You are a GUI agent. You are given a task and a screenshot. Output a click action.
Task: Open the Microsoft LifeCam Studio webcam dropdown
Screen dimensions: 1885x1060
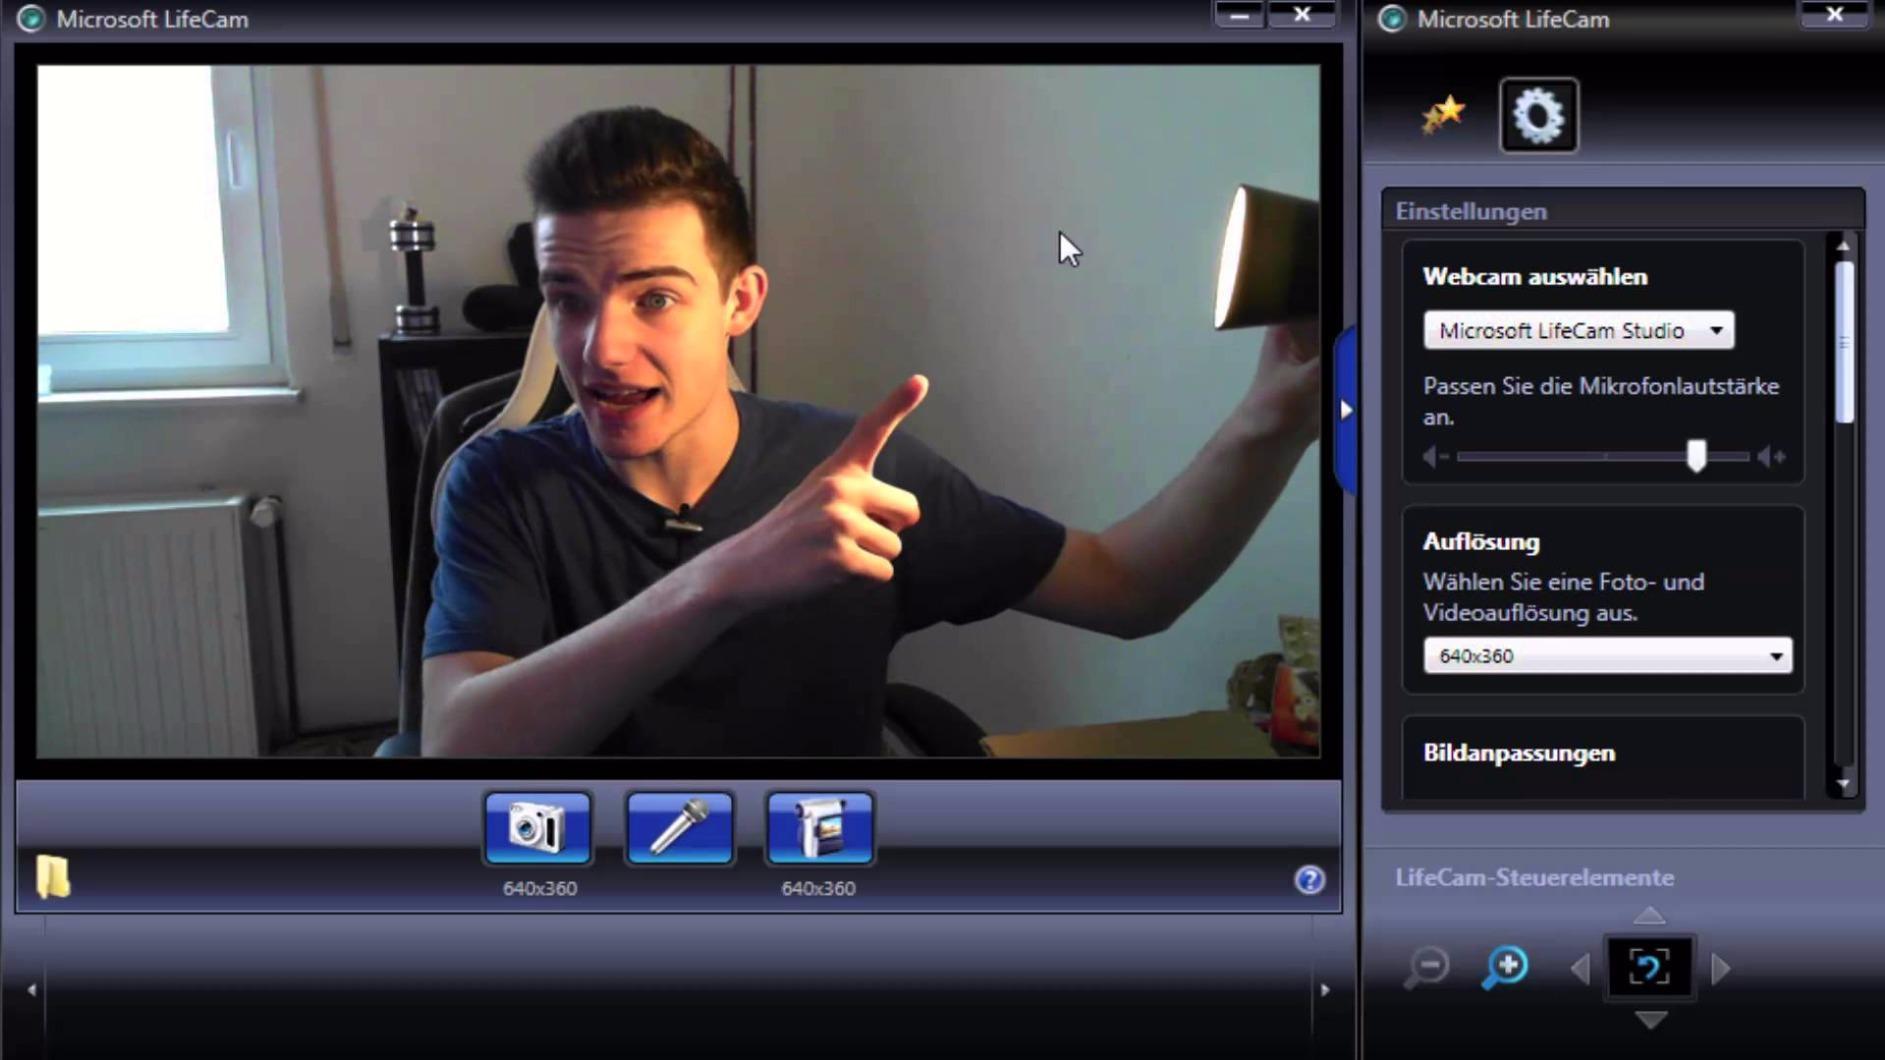(1578, 331)
